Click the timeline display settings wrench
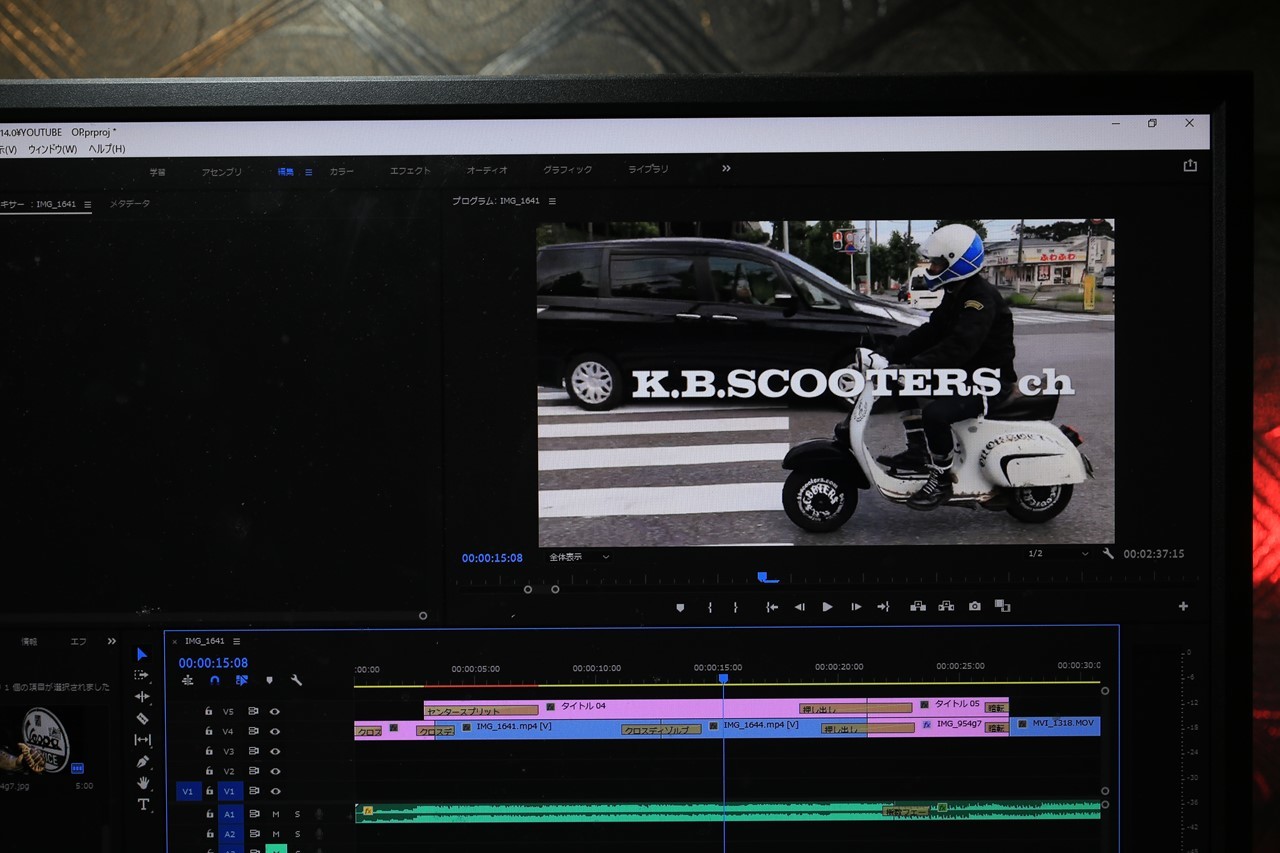Viewport: 1280px width, 853px height. click(296, 680)
